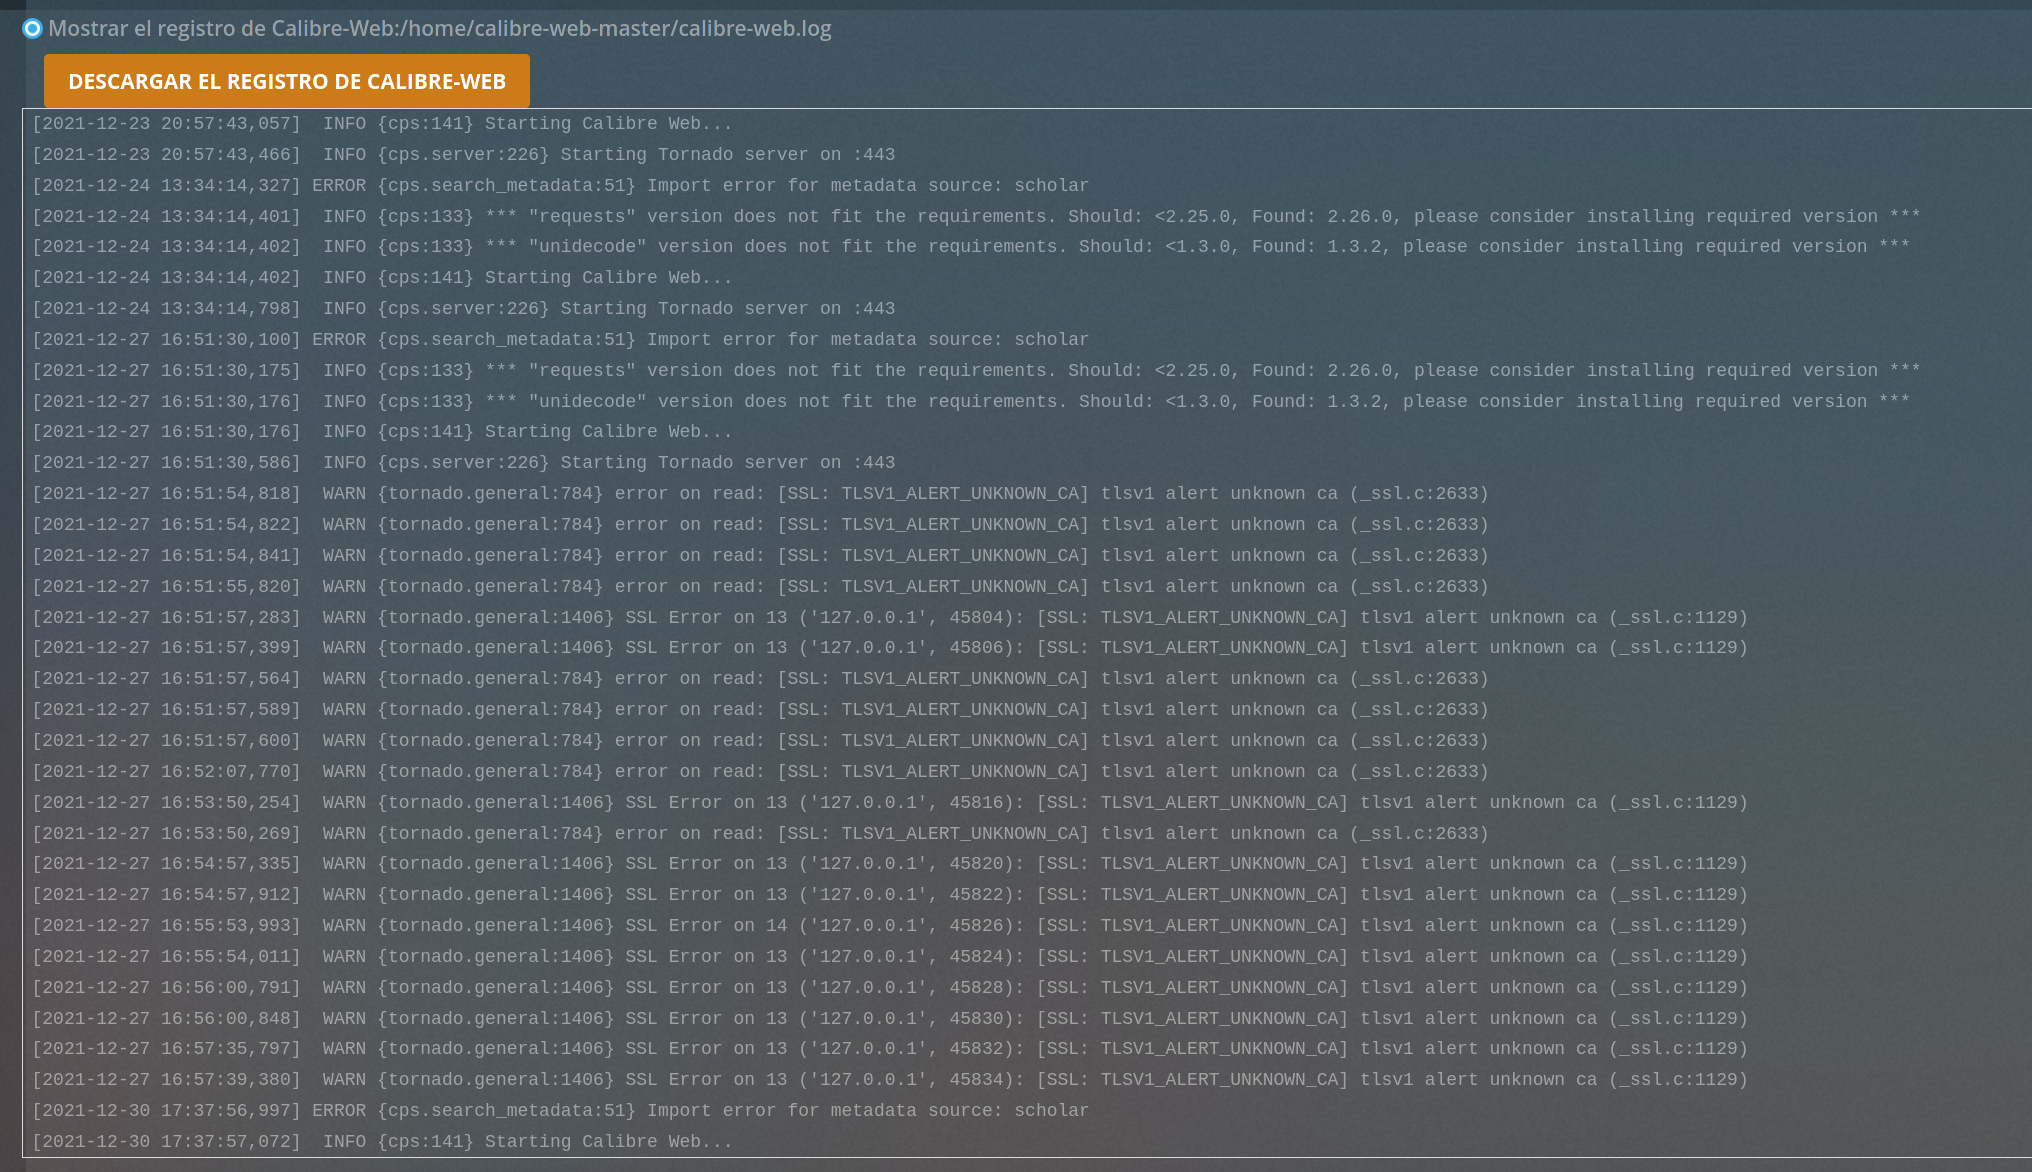
Task: Click inside the log viewer text area
Action: click(x=1000, y=600)
